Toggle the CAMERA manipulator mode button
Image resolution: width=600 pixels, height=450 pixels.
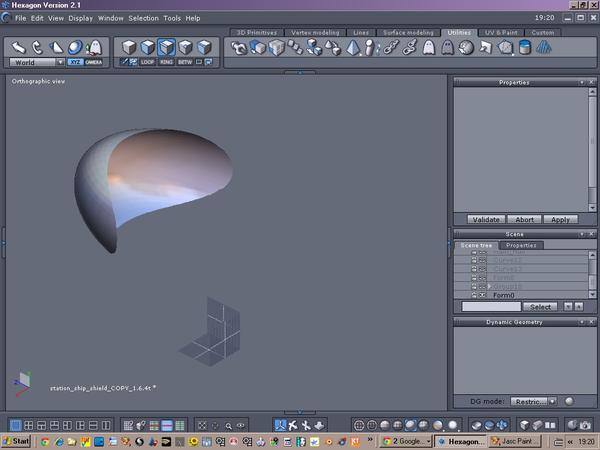pos(94,61)
